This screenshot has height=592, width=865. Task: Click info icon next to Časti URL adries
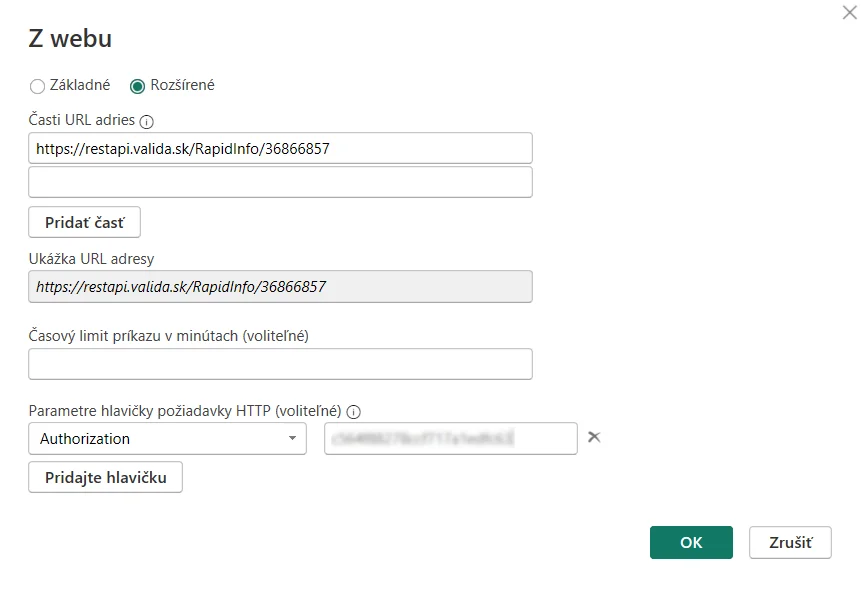pos(146,121)
